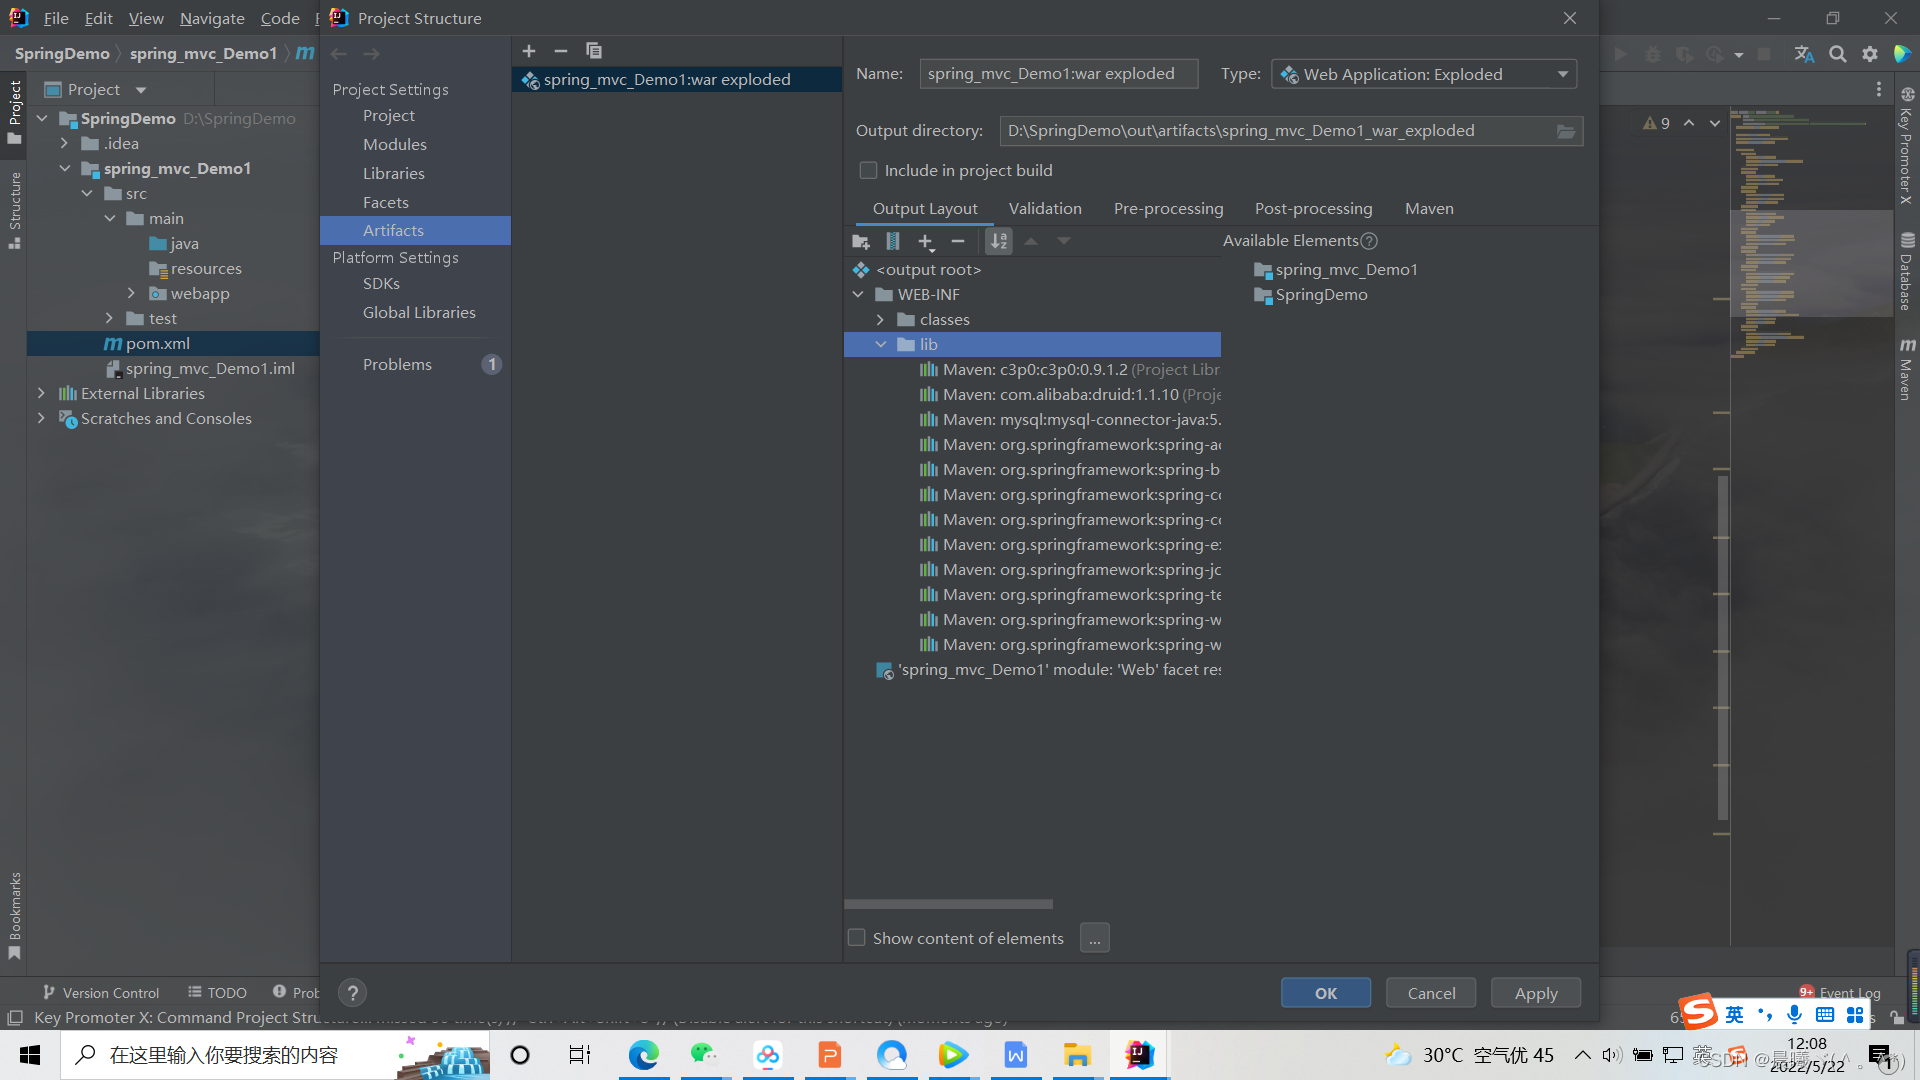Click the Create Directory icon in Output Layout
The width and height of the screenshot is (1920, 1080).
pyautogui.click(x=860, y=241)
